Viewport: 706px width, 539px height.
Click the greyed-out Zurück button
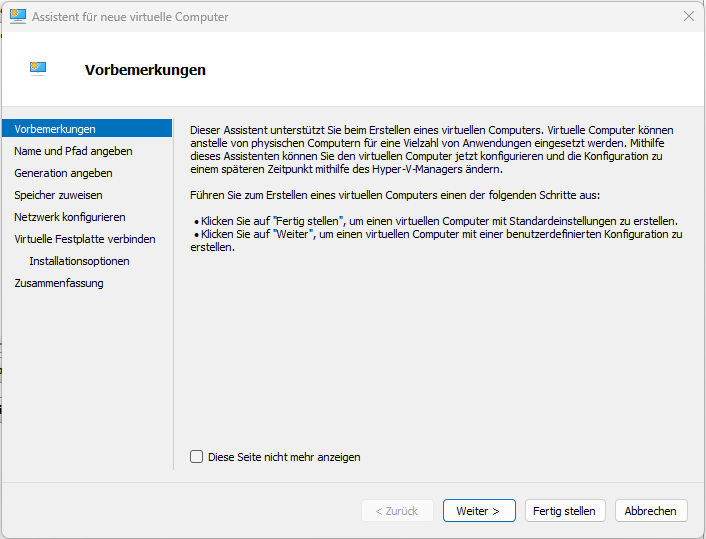coord(397,511)
